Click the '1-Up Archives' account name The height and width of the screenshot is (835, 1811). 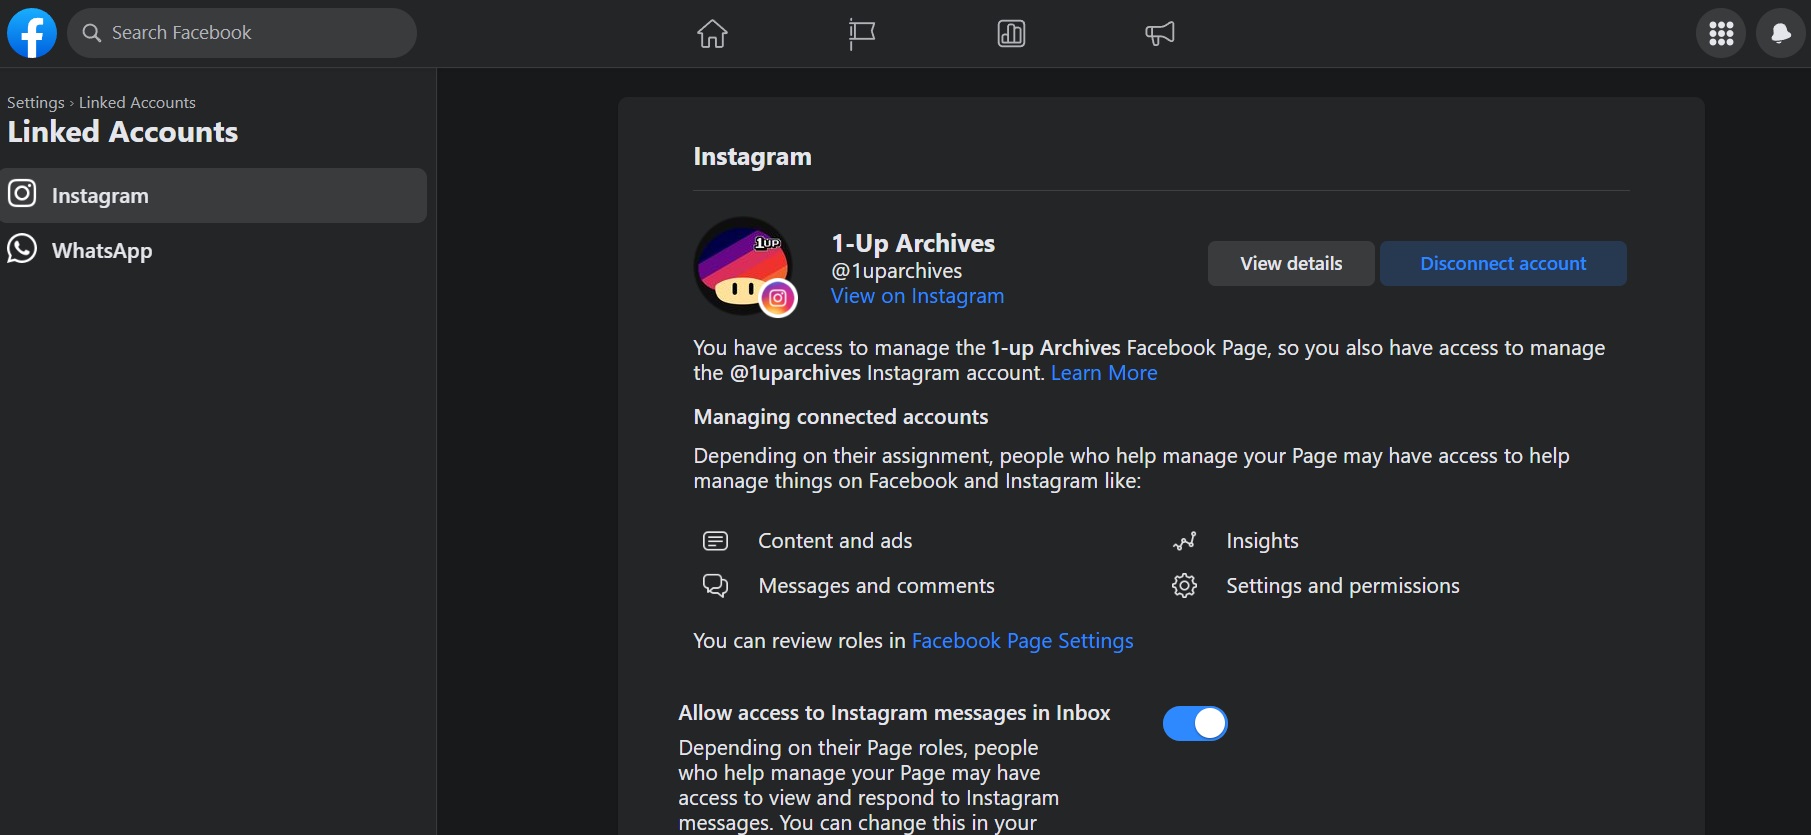[913, 243]
